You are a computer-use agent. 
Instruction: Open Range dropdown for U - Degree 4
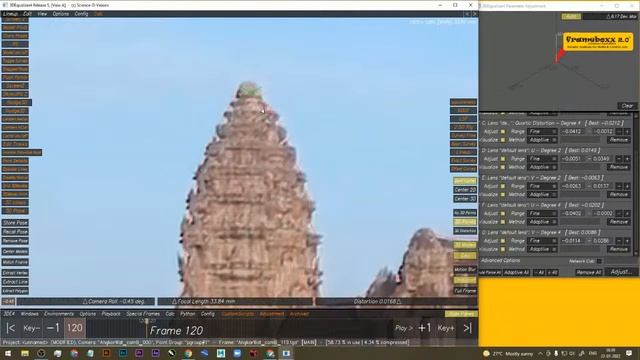(542, 213)
